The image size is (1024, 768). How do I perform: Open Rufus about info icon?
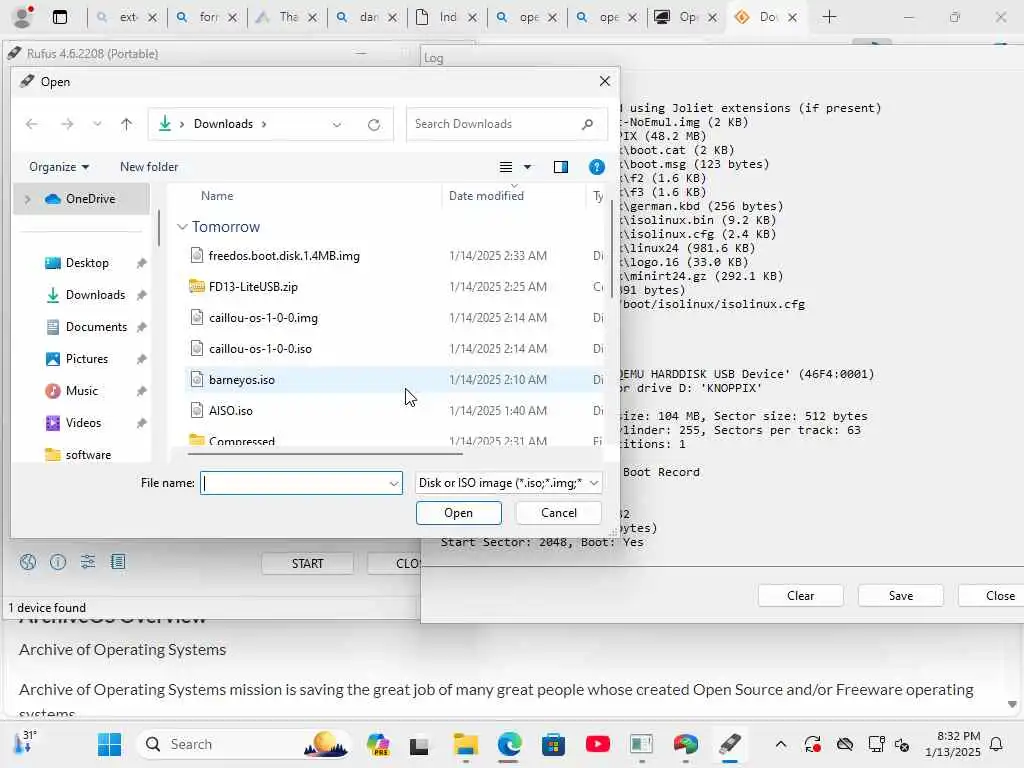point(58,562)
